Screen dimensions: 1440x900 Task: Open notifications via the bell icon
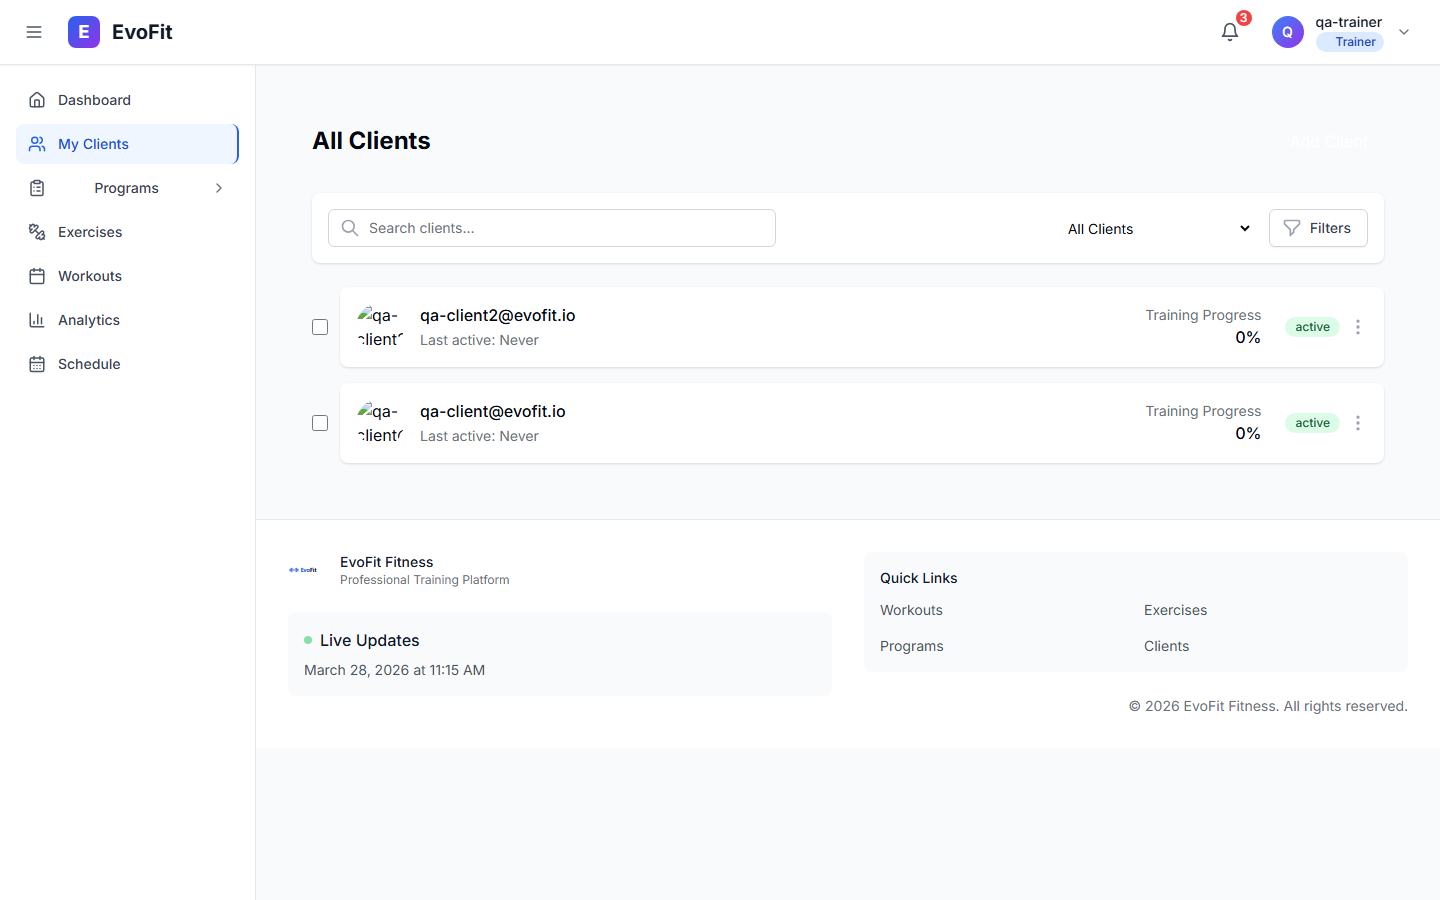(1229, 31)
